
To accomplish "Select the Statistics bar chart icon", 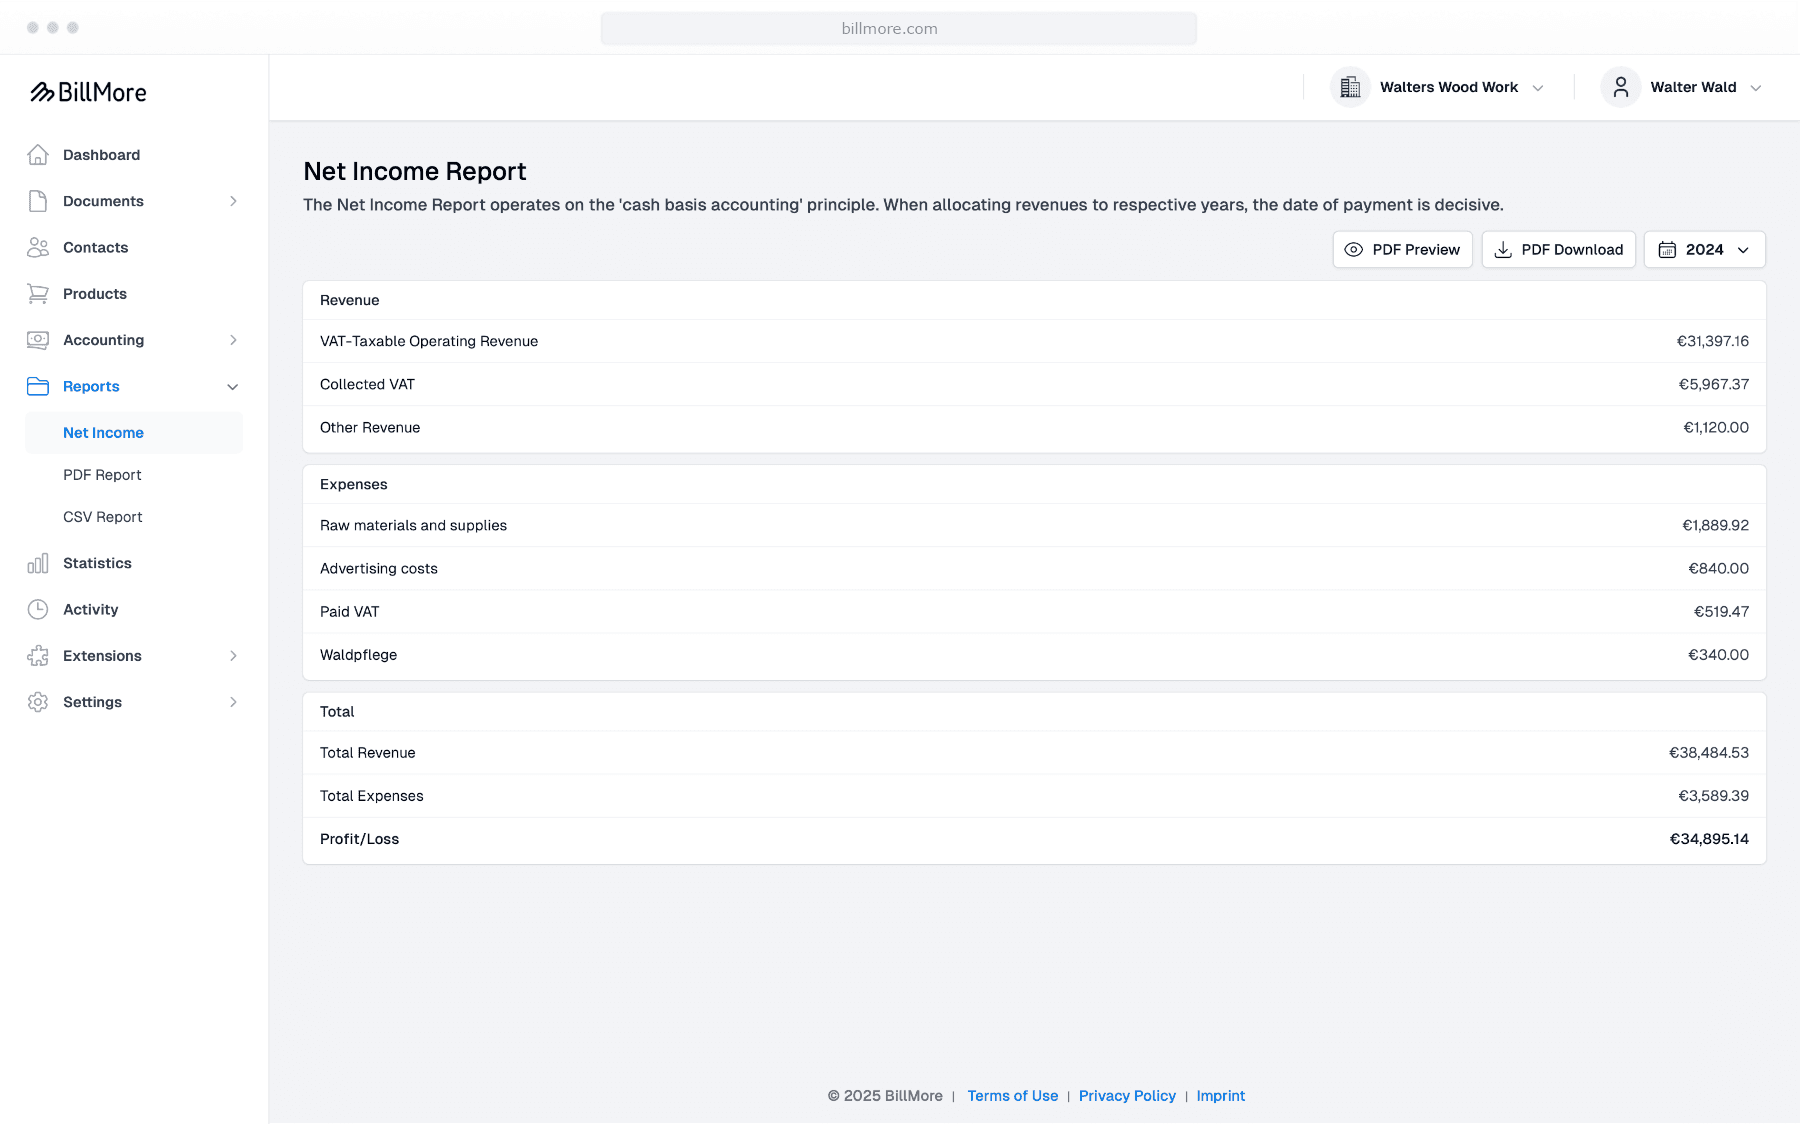I will 38,563.
